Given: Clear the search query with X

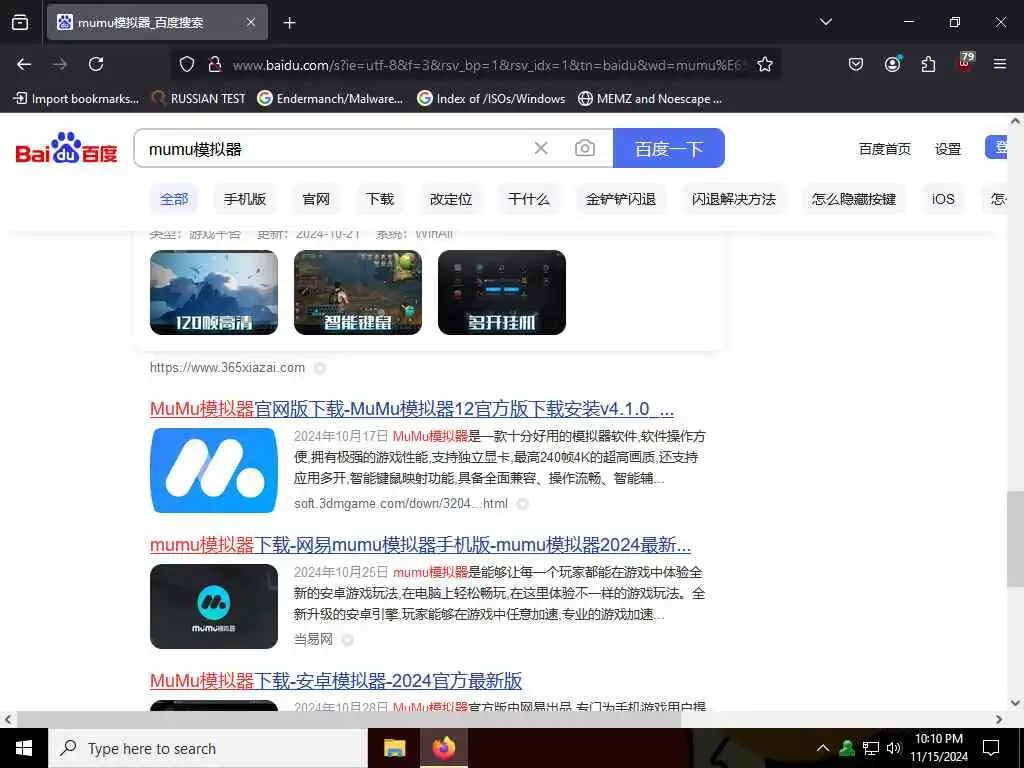Looking at the screenshot, I should [x=541, y=148].
